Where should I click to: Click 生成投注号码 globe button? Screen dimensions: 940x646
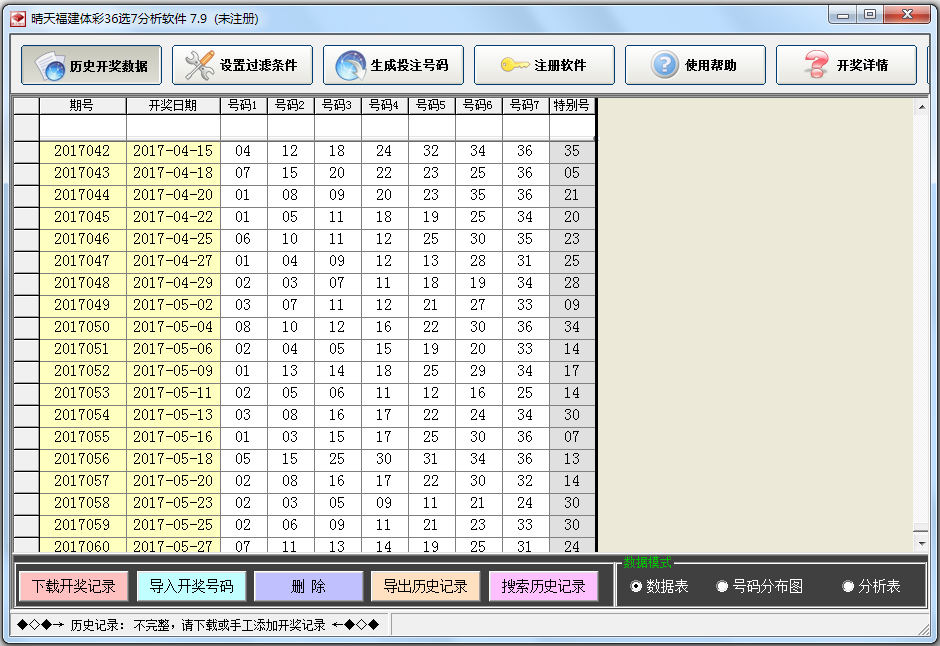tap(393, 65)
